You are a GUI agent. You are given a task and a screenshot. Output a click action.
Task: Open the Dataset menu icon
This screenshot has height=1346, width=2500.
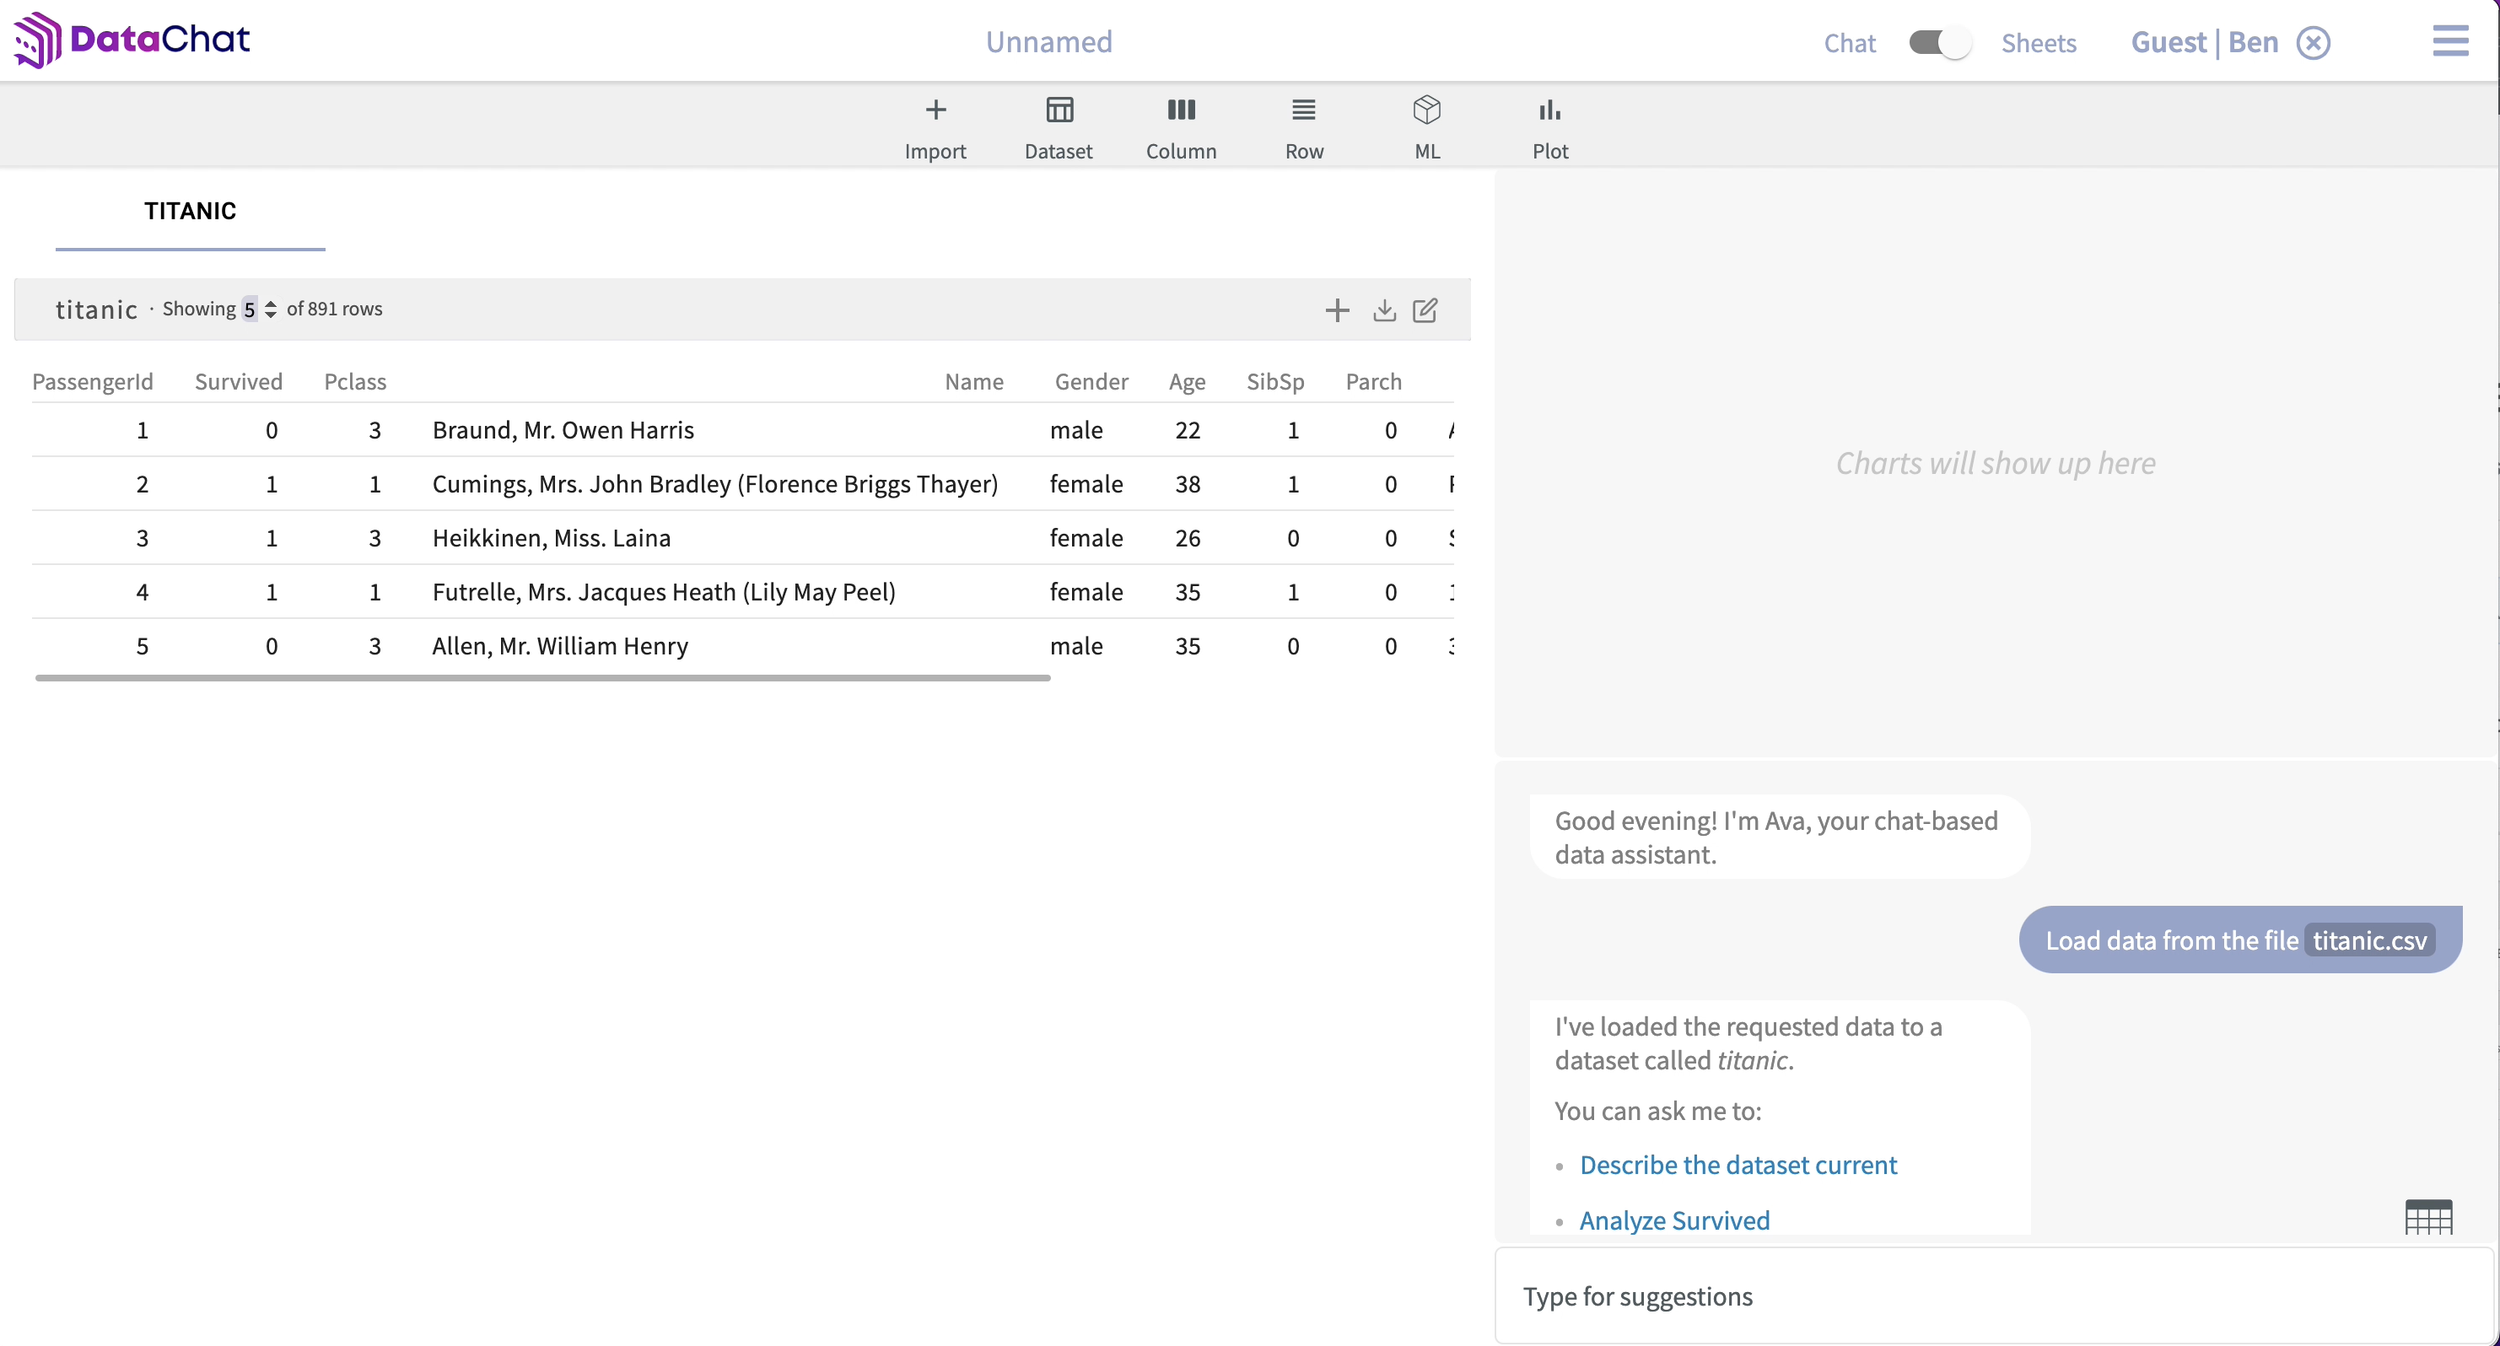click(1059, 110)
